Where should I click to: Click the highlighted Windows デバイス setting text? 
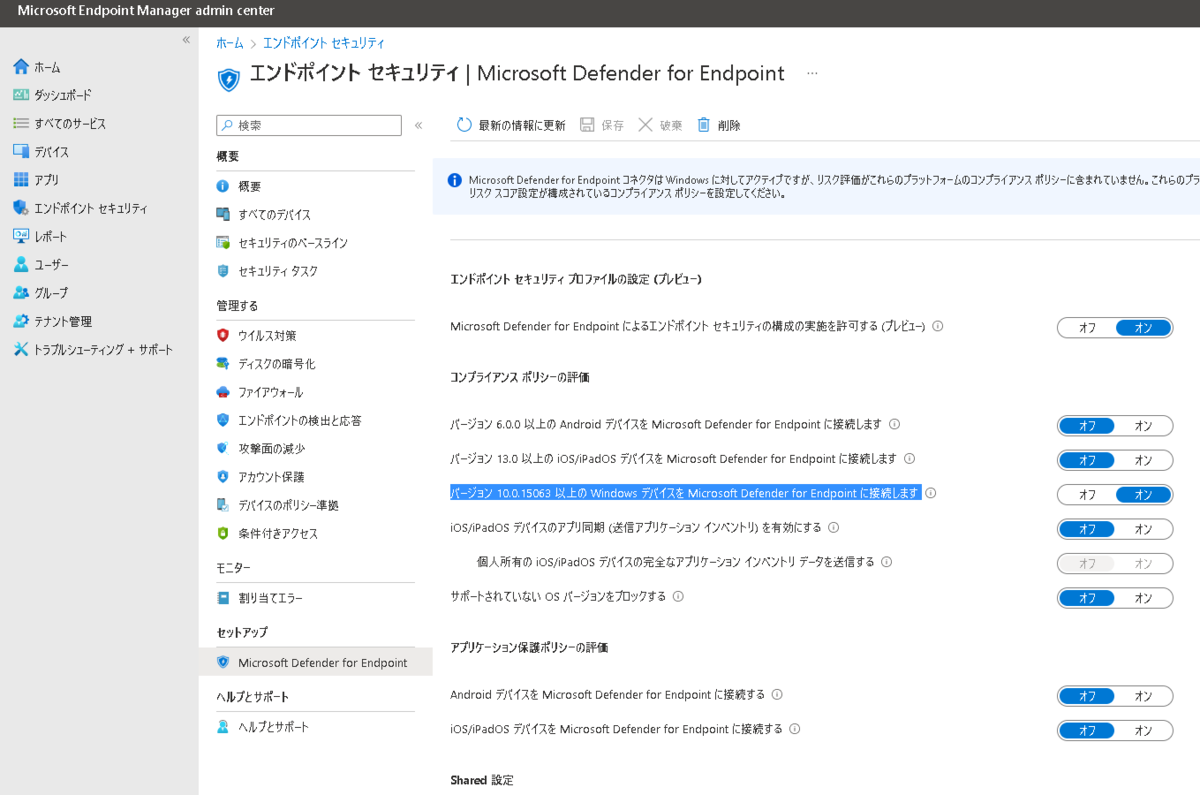point(685,493)
